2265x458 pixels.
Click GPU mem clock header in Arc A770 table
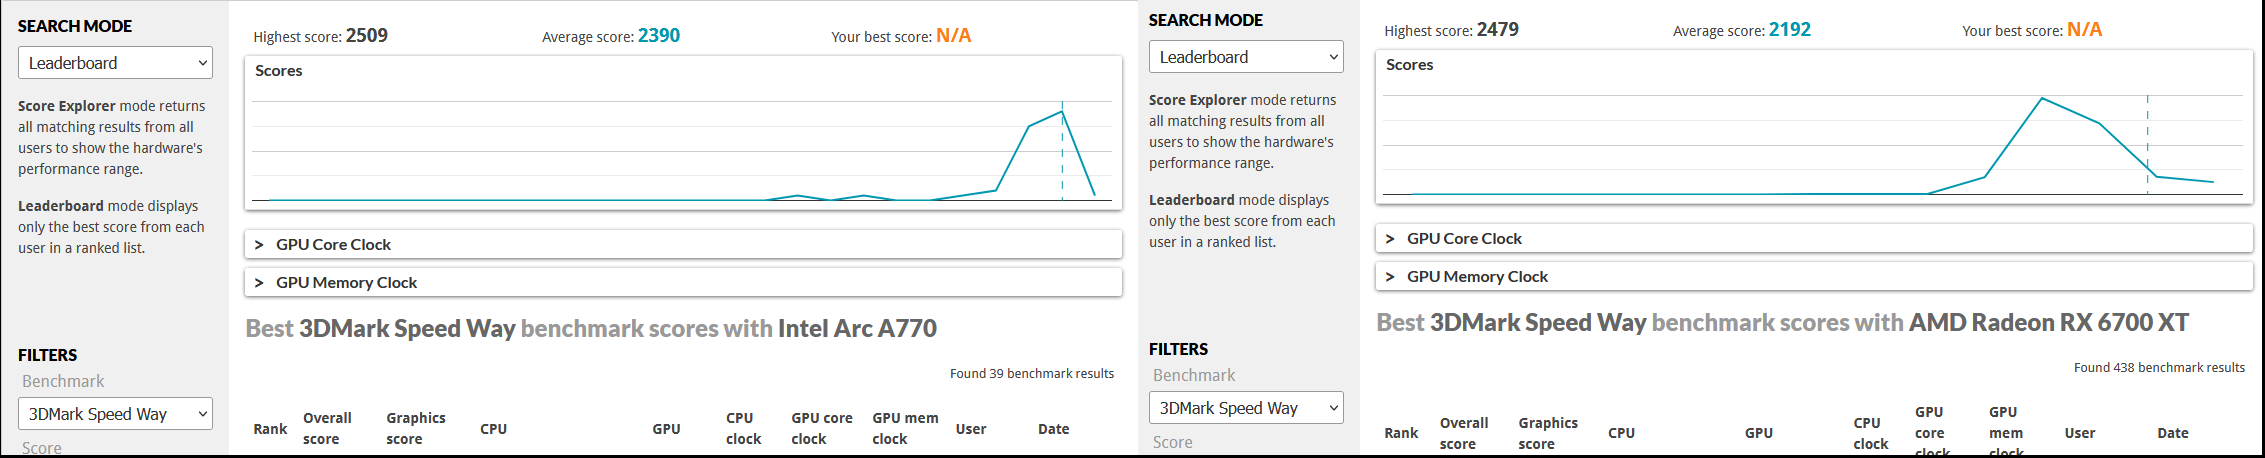905,429
